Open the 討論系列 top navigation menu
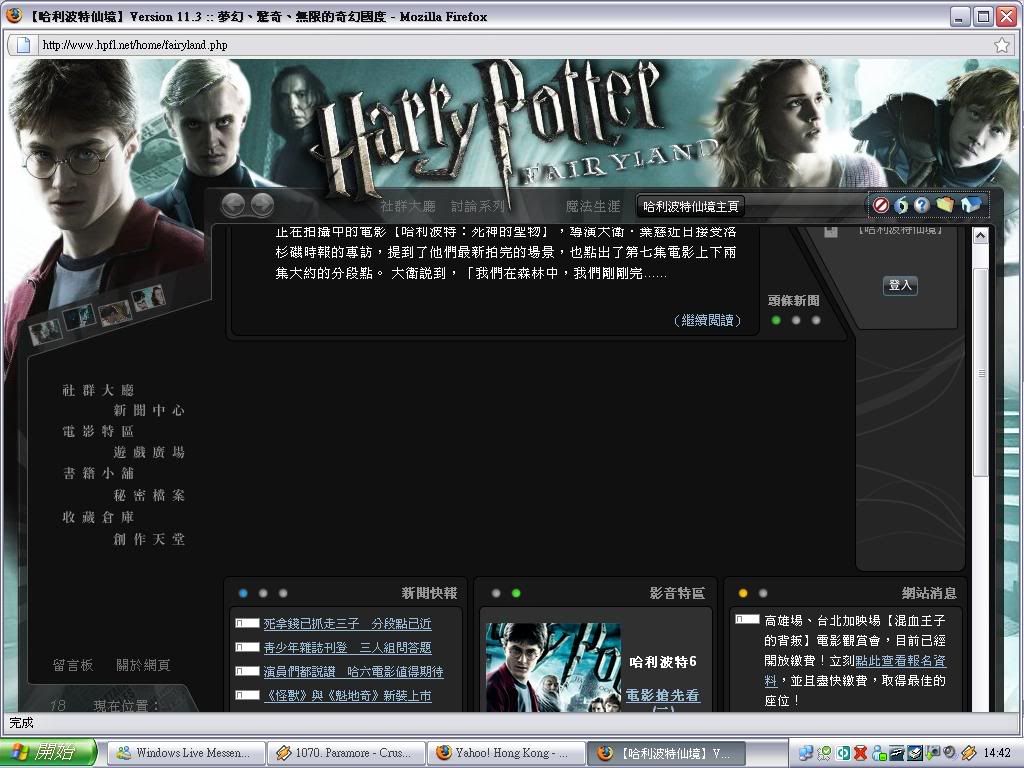This screenshot has height=768, width=1024. tap(478, 207)
